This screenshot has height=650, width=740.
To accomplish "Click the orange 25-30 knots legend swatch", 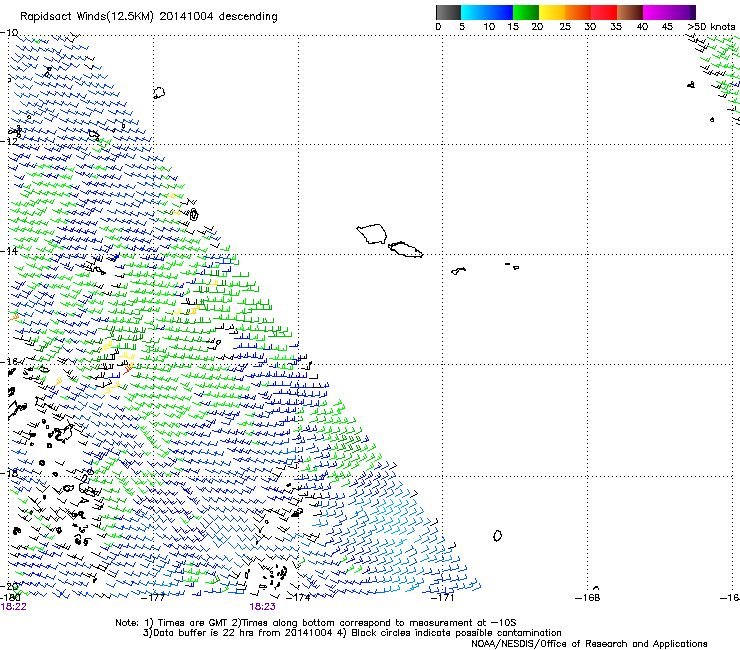I will click(x=578, y=12).
